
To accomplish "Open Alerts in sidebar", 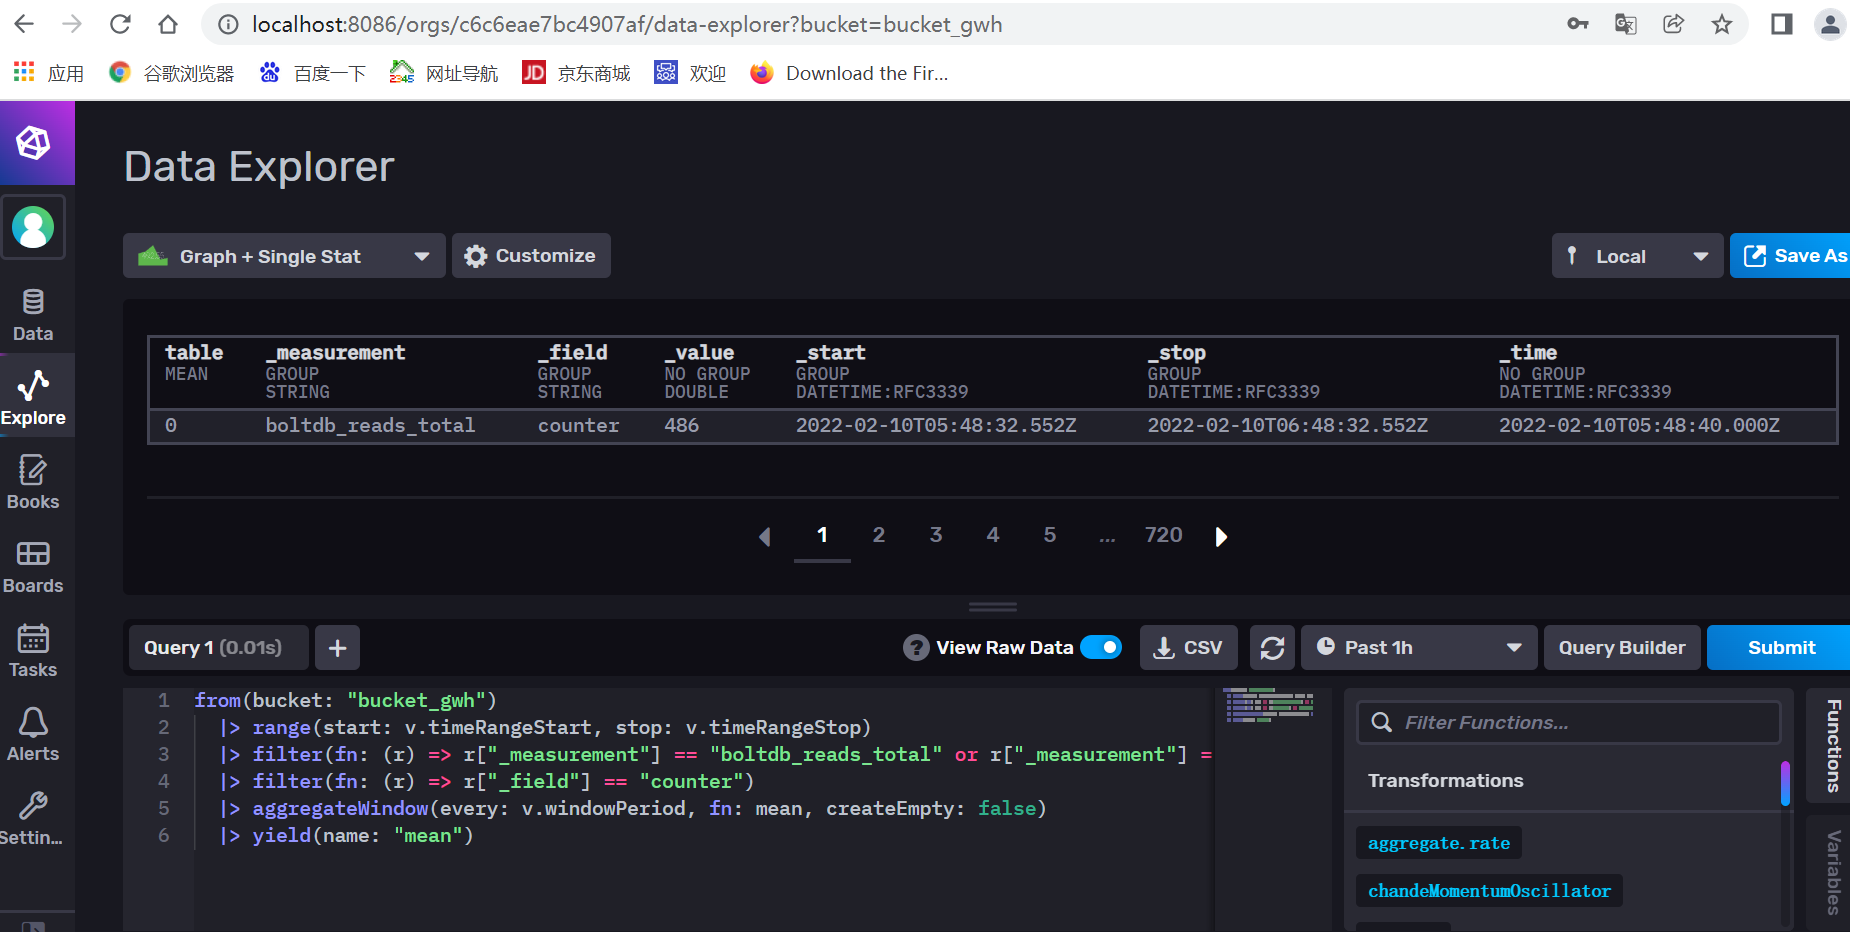I will [x=33, y=734].
